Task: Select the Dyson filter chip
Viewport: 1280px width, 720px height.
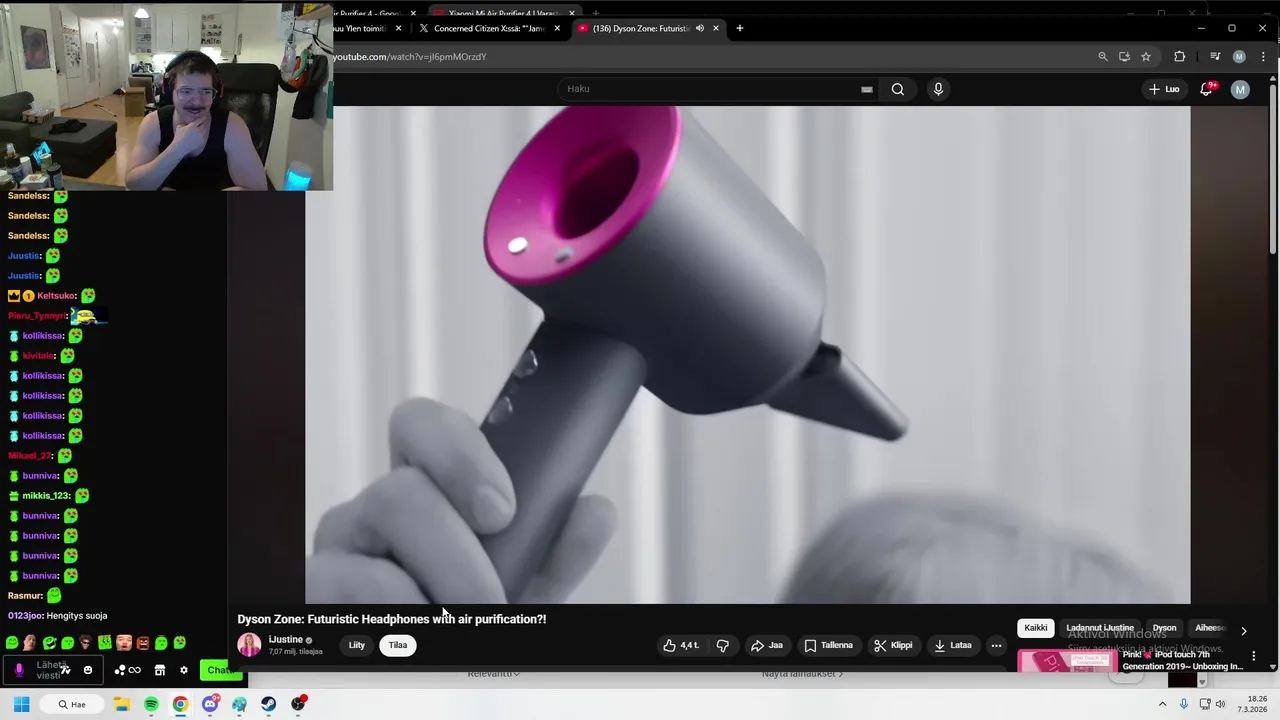Action: [1164, 628]
